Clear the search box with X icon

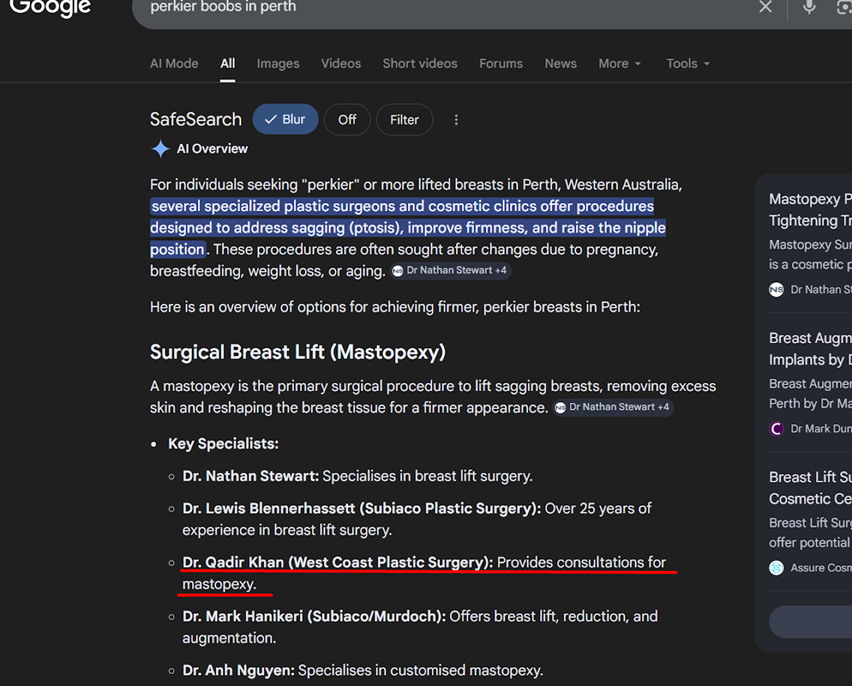click(x=765, y=7)
